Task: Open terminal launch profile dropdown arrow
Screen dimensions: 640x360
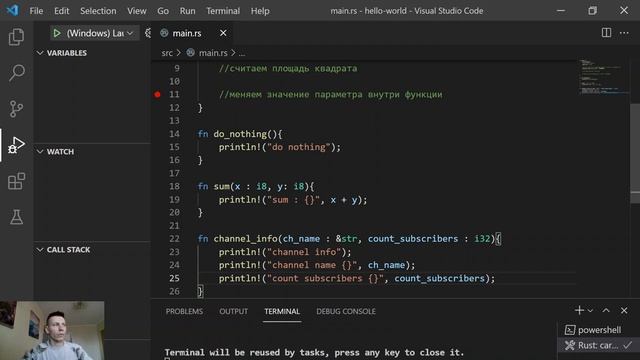Action: click(590, 311)
